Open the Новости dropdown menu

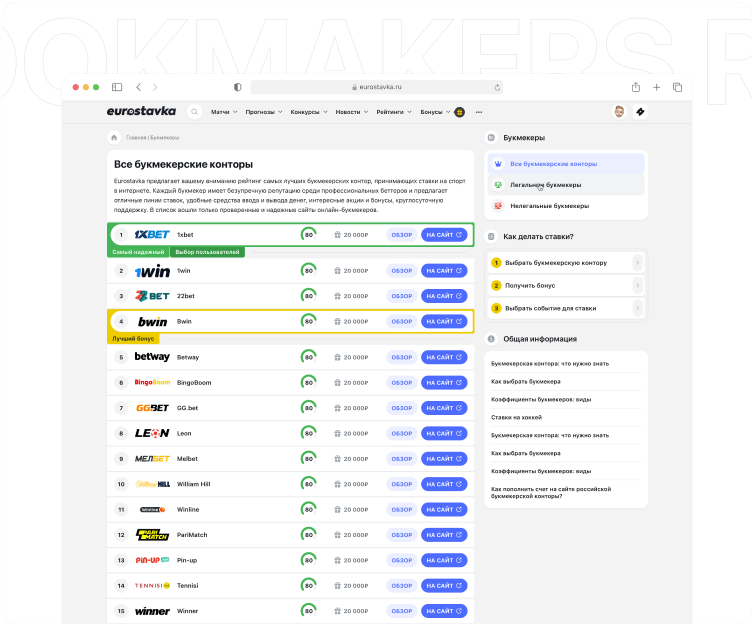pyautogui.click(x=351, y=112)
